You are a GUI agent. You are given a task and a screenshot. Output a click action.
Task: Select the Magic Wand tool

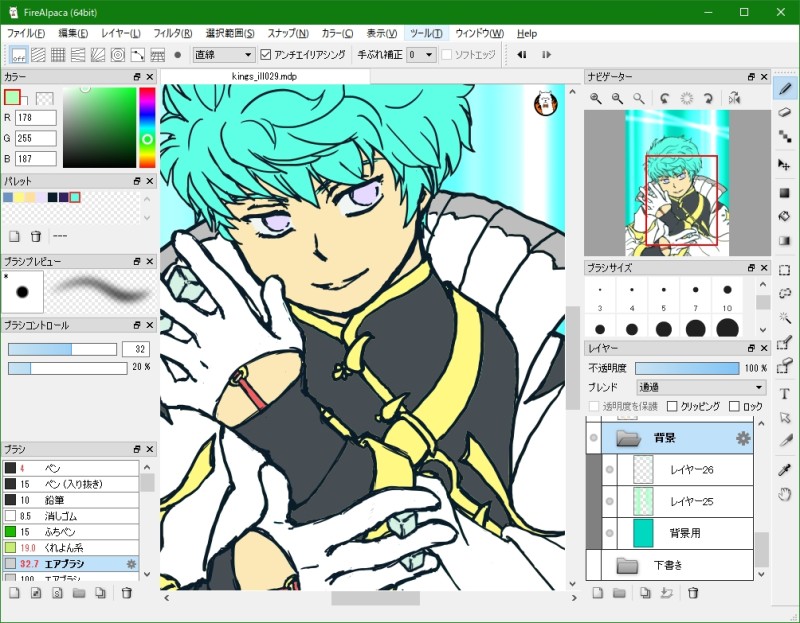pyautogui.click(x=785, y=317)
